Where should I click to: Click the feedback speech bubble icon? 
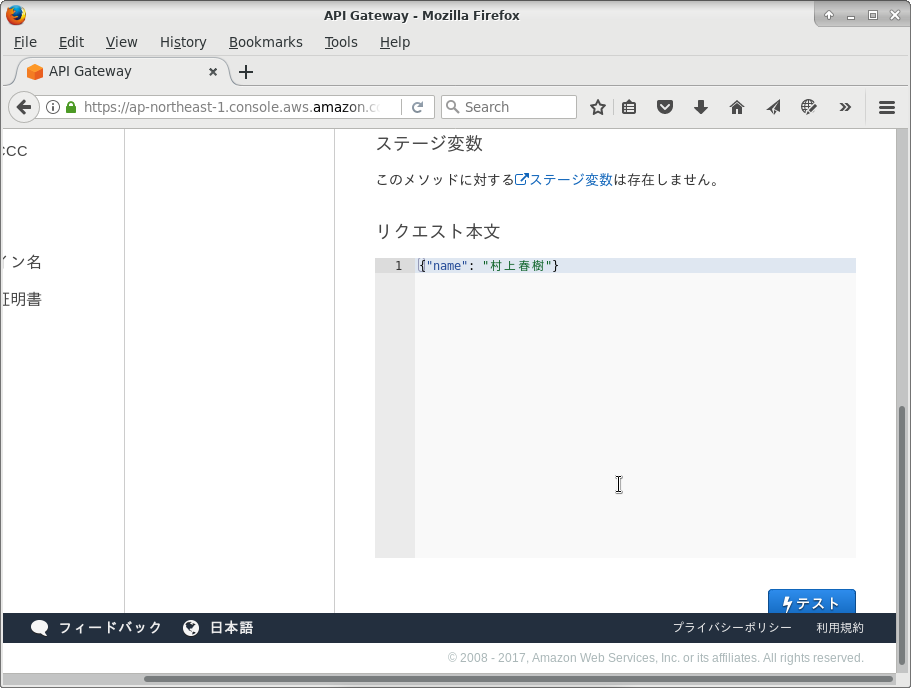pos(40,628)
